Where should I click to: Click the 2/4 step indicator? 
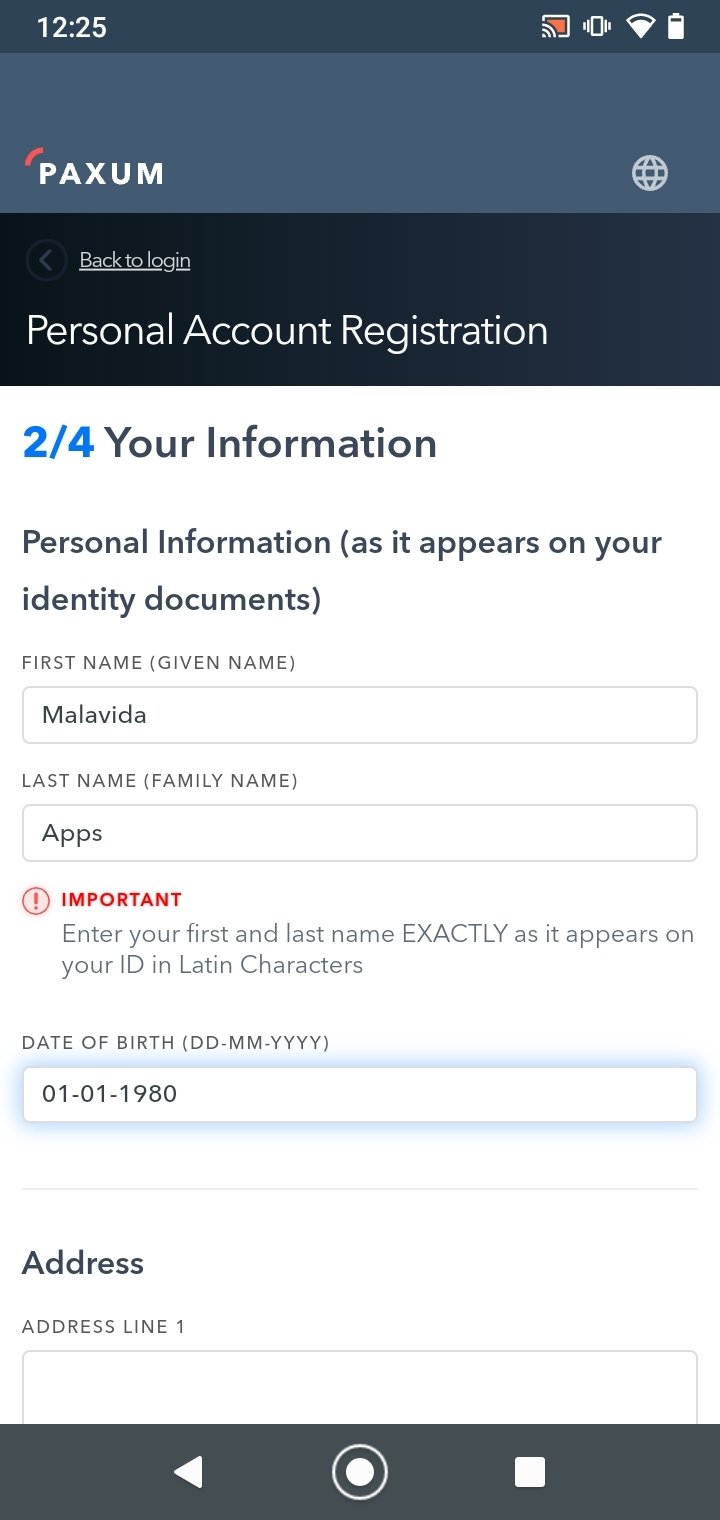[x=59, y=443]
